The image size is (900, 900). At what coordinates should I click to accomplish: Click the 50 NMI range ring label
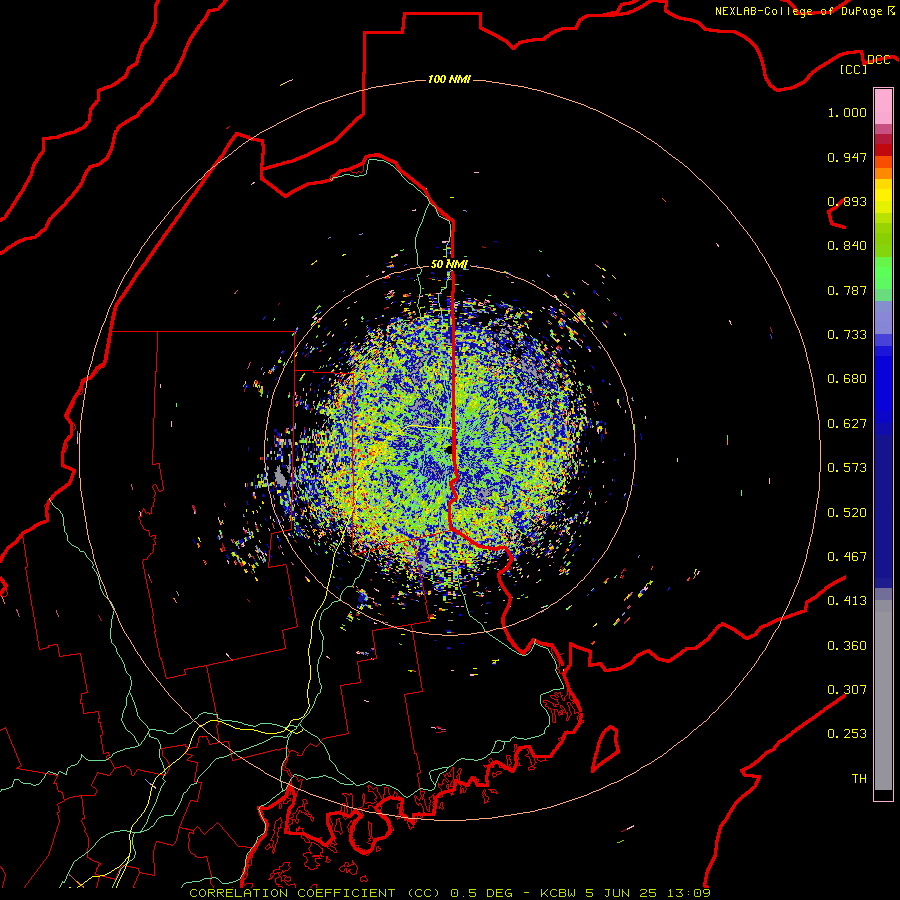[449, 264]
